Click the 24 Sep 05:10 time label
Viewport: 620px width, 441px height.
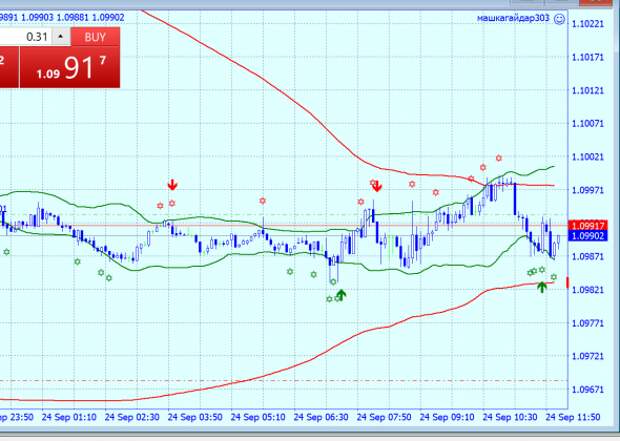tap(258, 417)
